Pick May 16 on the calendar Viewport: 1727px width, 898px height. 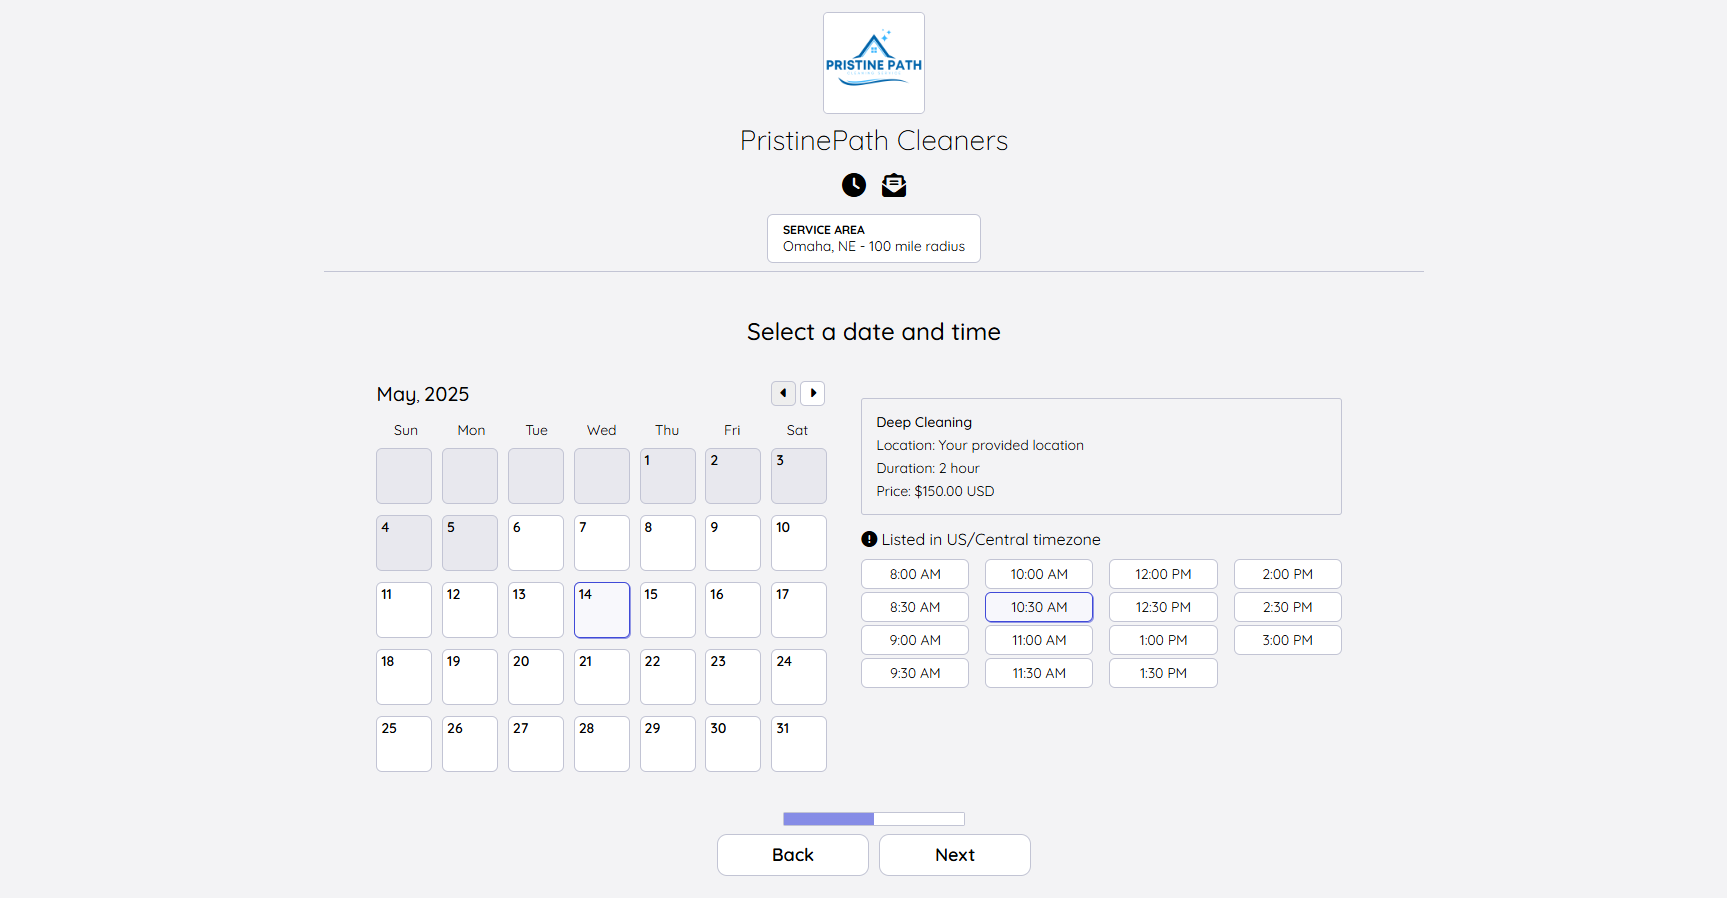click(x=733, y=610)
